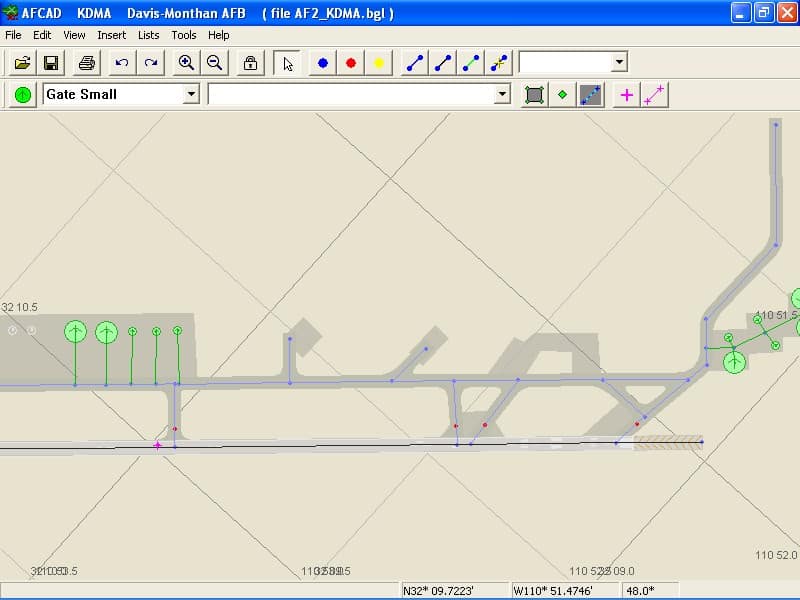
Task: Zoom out with the magnifier minus
Action: (214, 63)
